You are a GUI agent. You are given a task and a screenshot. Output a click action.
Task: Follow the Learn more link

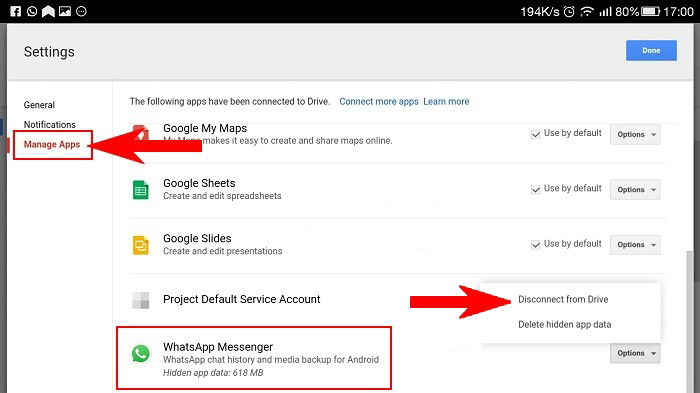pos(446,101)
